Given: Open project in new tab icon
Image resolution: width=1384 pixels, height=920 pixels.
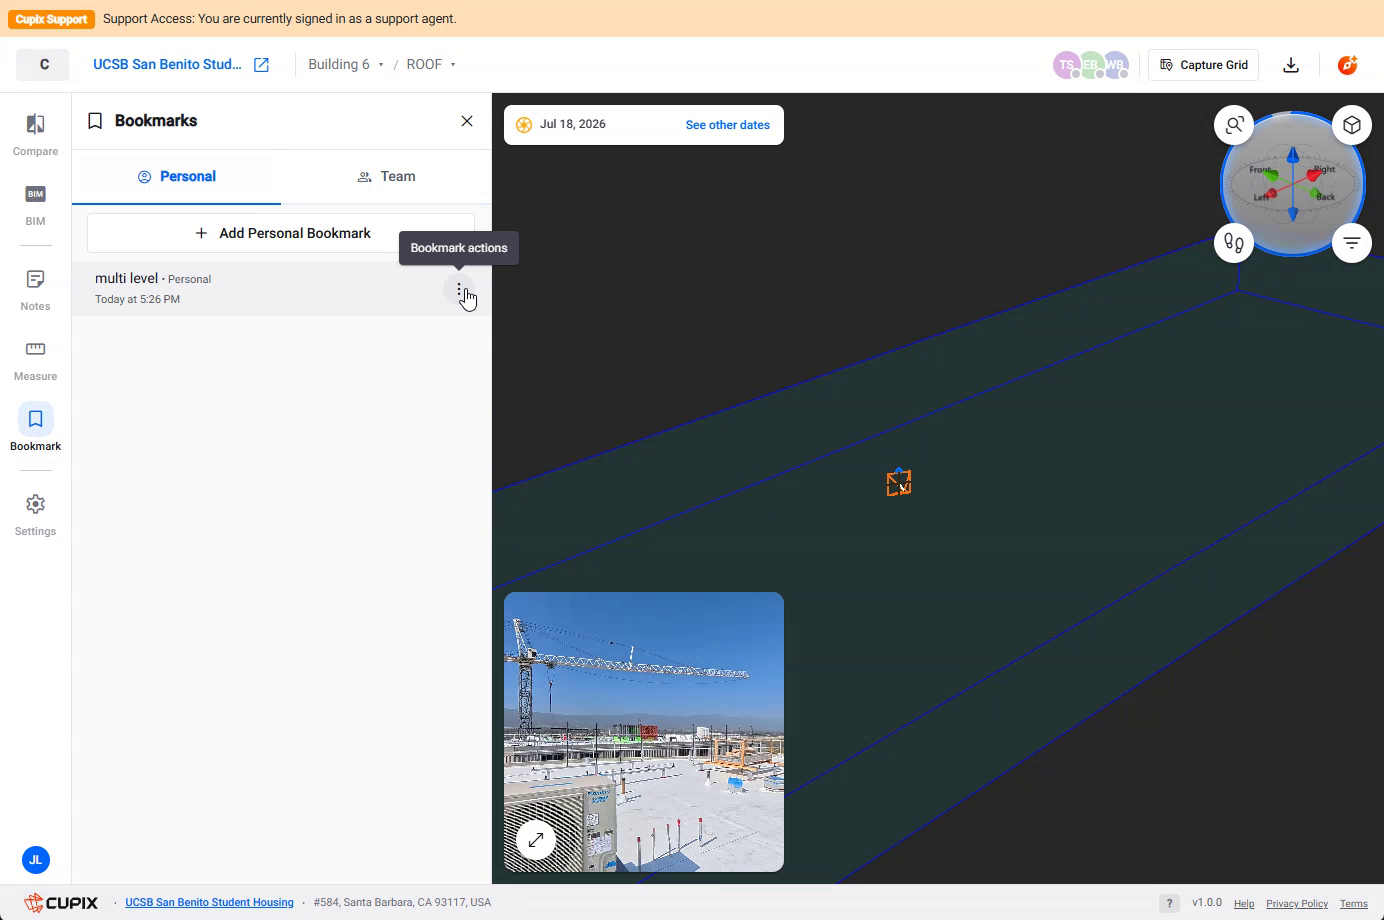Looking at the screenshot, I should pyautogui.click(x=262, y=65).
